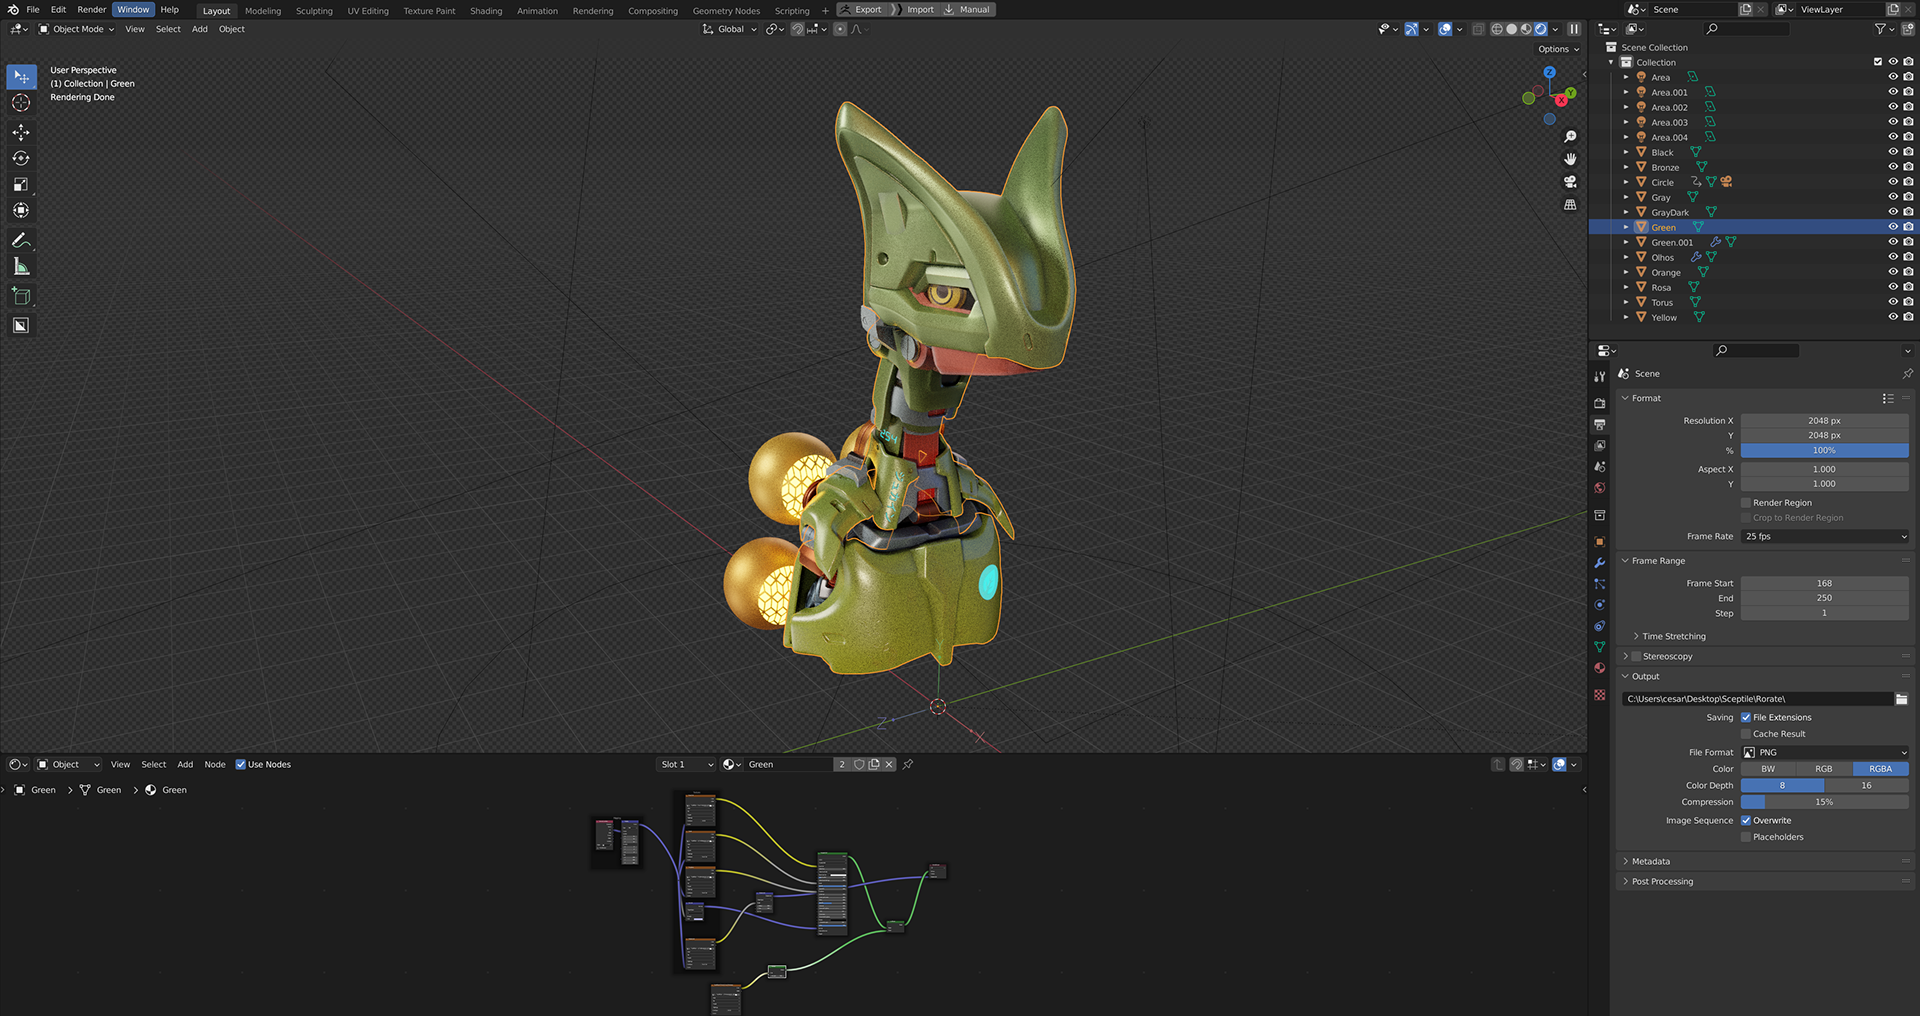Switch to the Shading workspace tab

pyautogui.click(x=486, y=11)
